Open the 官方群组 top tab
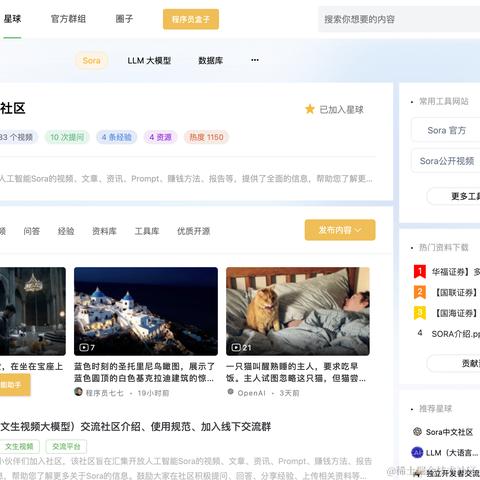The width and height of the screenshot is (480, 480). [x=68, y=19]
